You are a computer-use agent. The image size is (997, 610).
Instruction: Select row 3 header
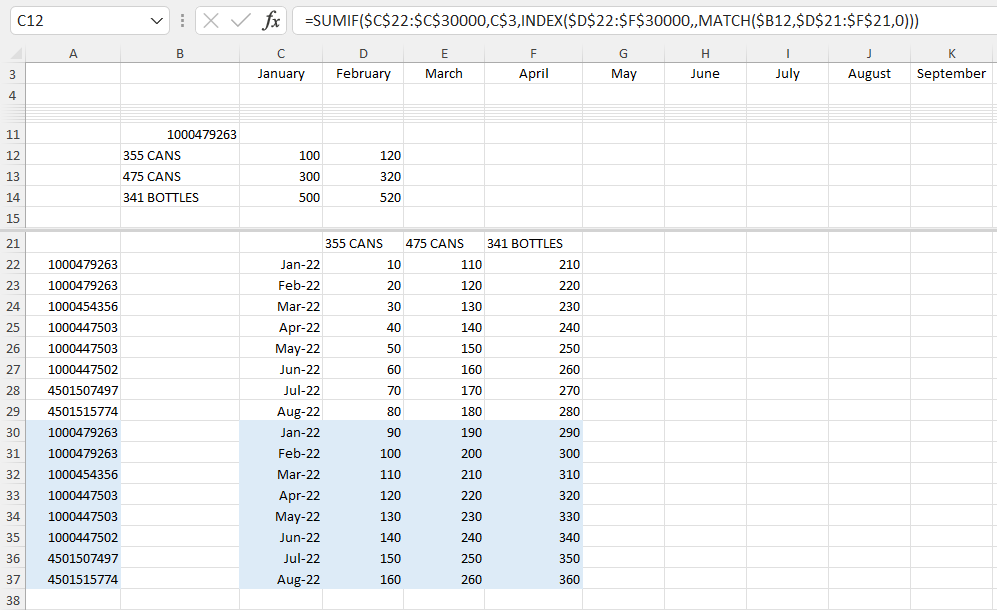click(13, 74)
